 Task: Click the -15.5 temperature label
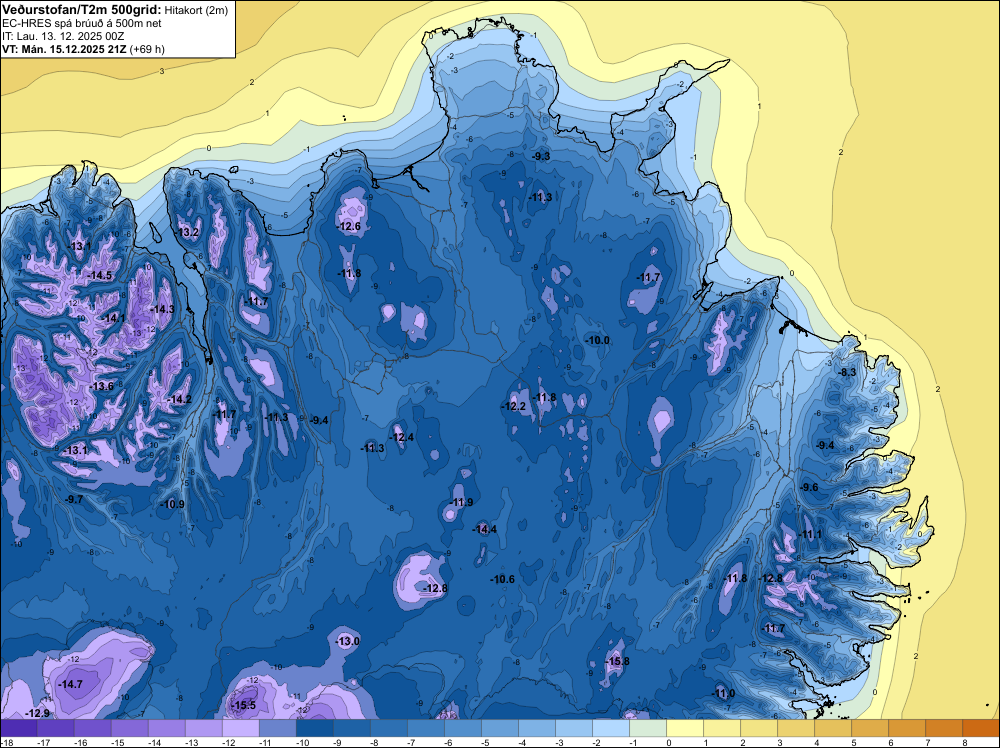(242, 705)
